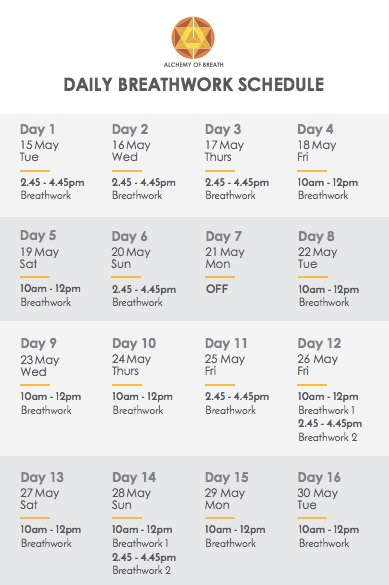Click the Day 9 heading
The height and width of the screenshot is (585, 389).
click(x=38, y=343)
